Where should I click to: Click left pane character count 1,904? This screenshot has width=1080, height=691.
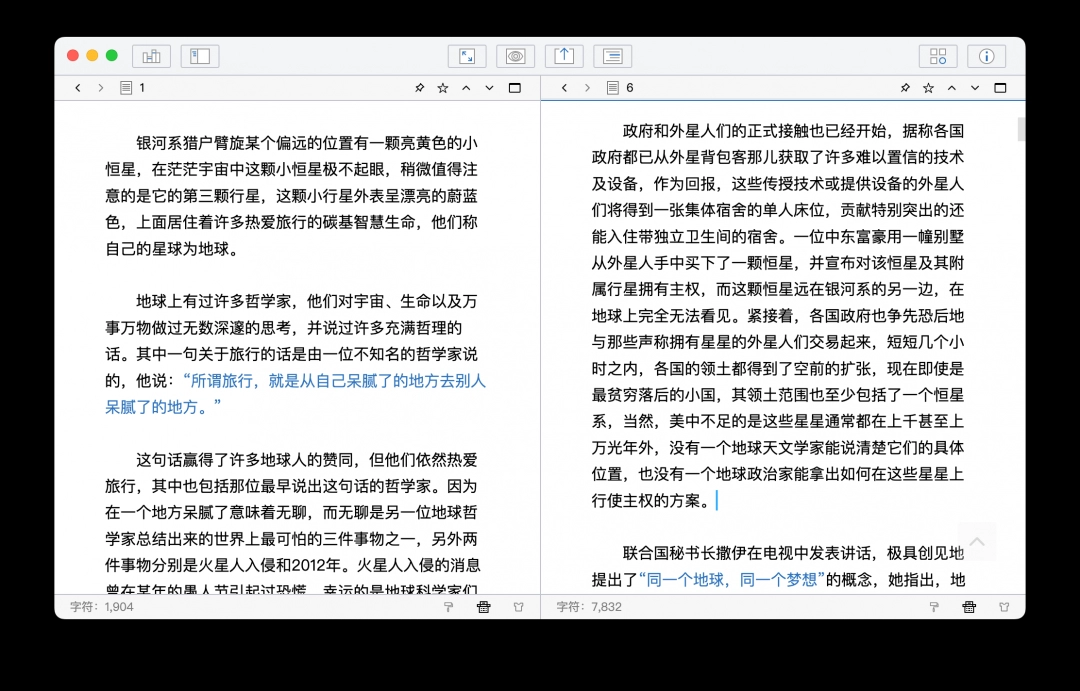coord(102,607)
